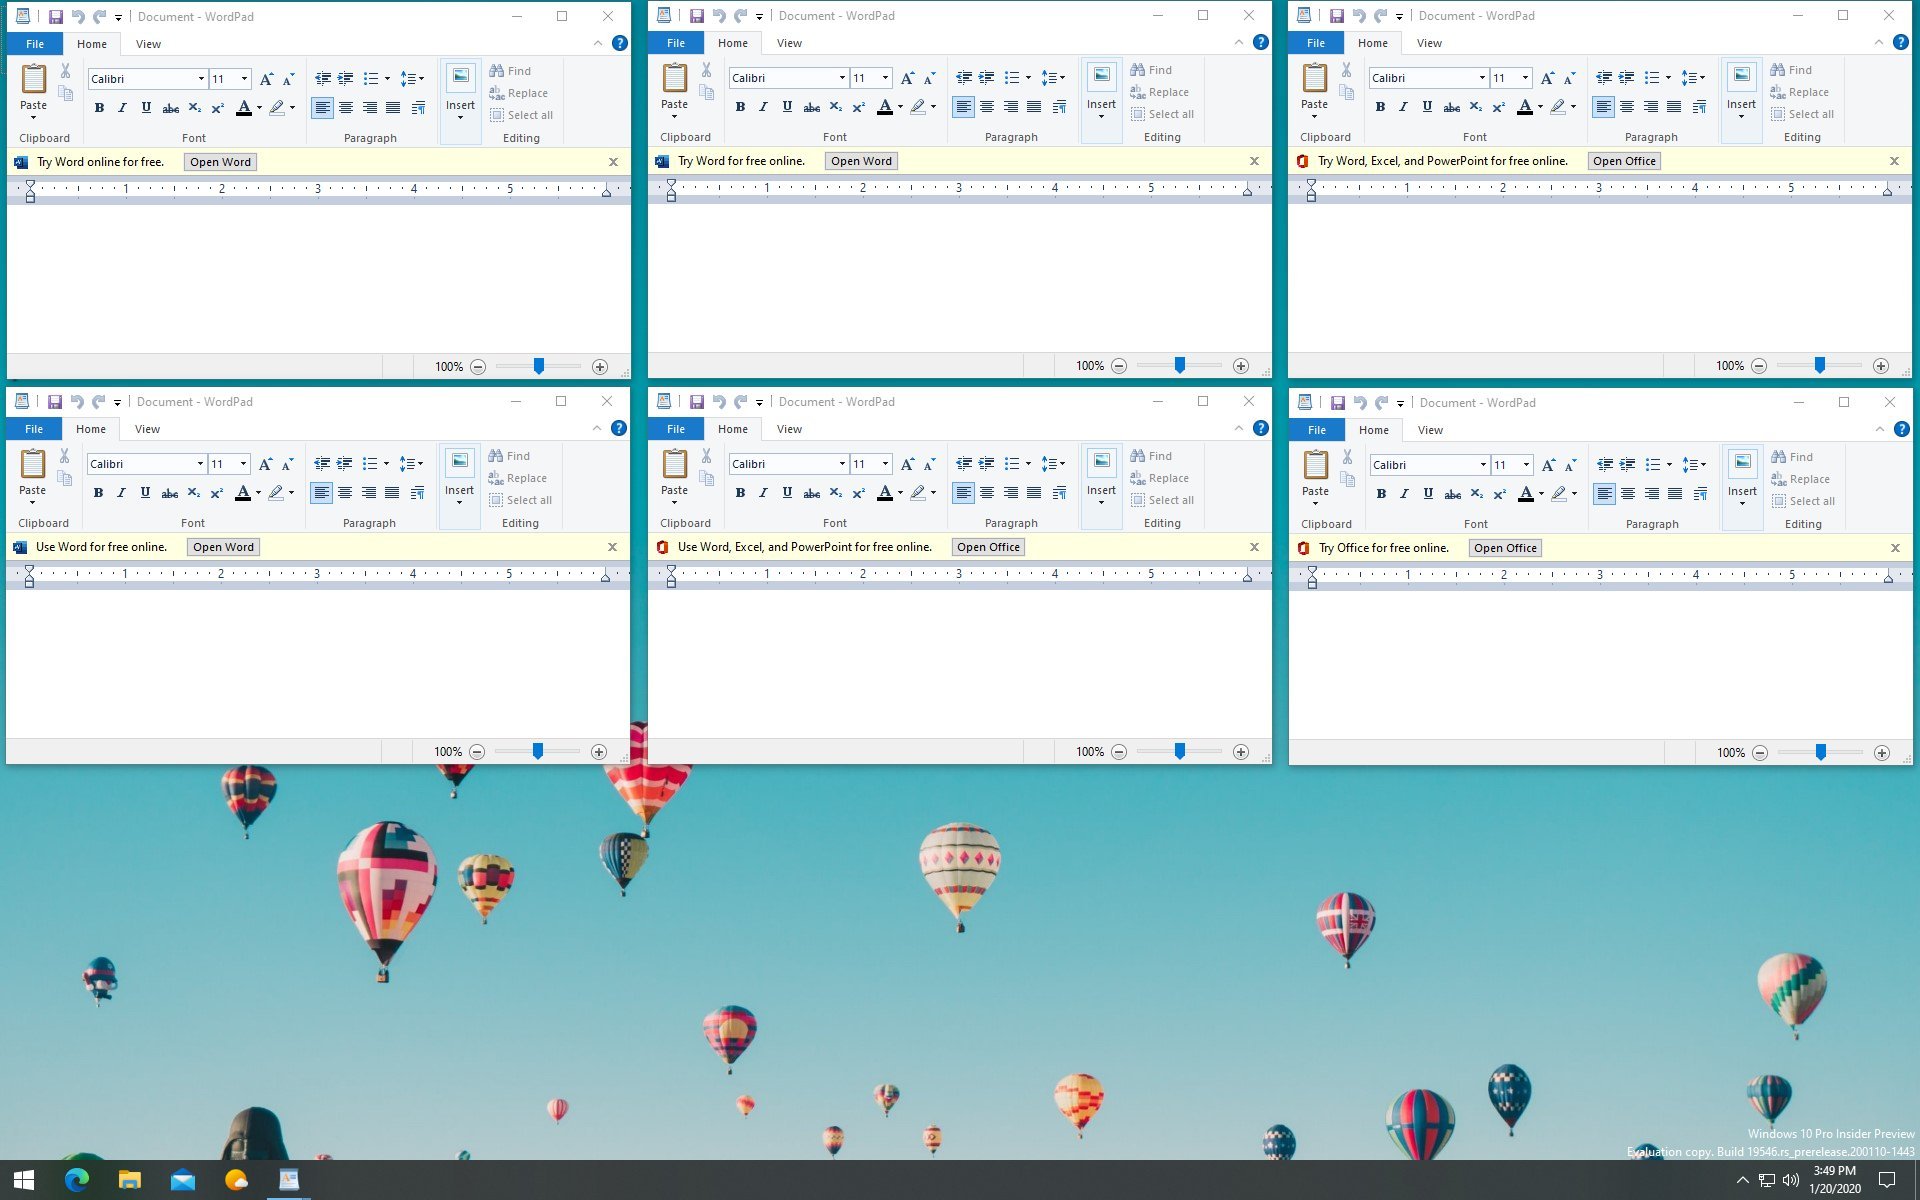Click Open Word button in top-left banner

(220, 162)
